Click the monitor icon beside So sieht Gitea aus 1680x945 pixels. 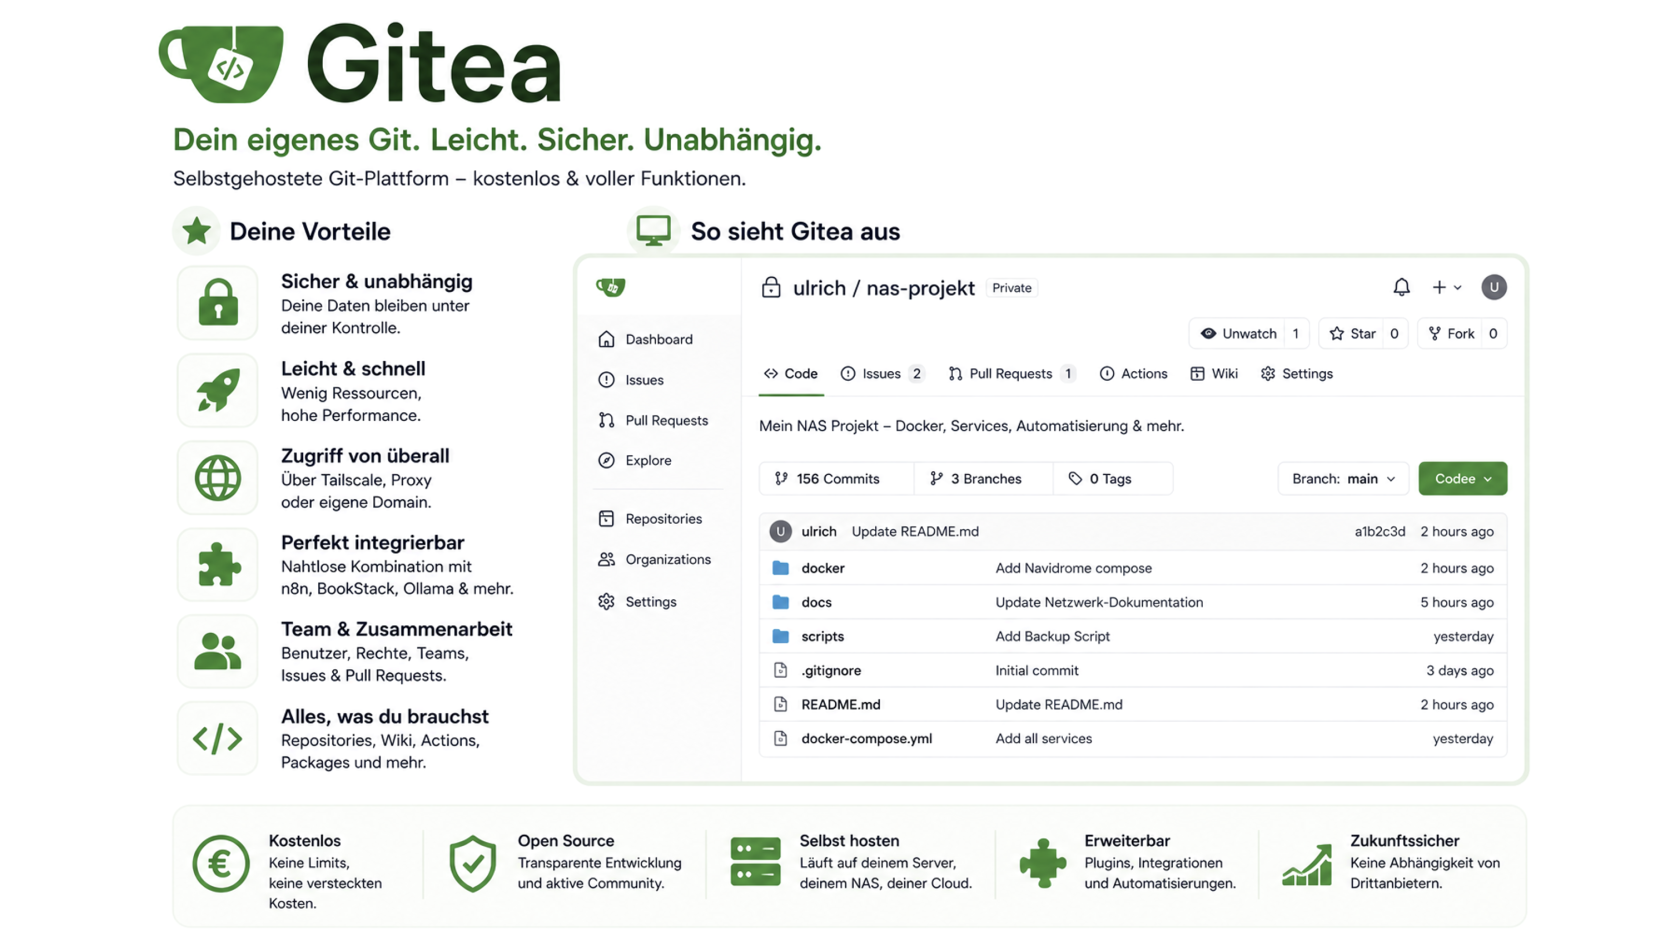click(653, 231)
